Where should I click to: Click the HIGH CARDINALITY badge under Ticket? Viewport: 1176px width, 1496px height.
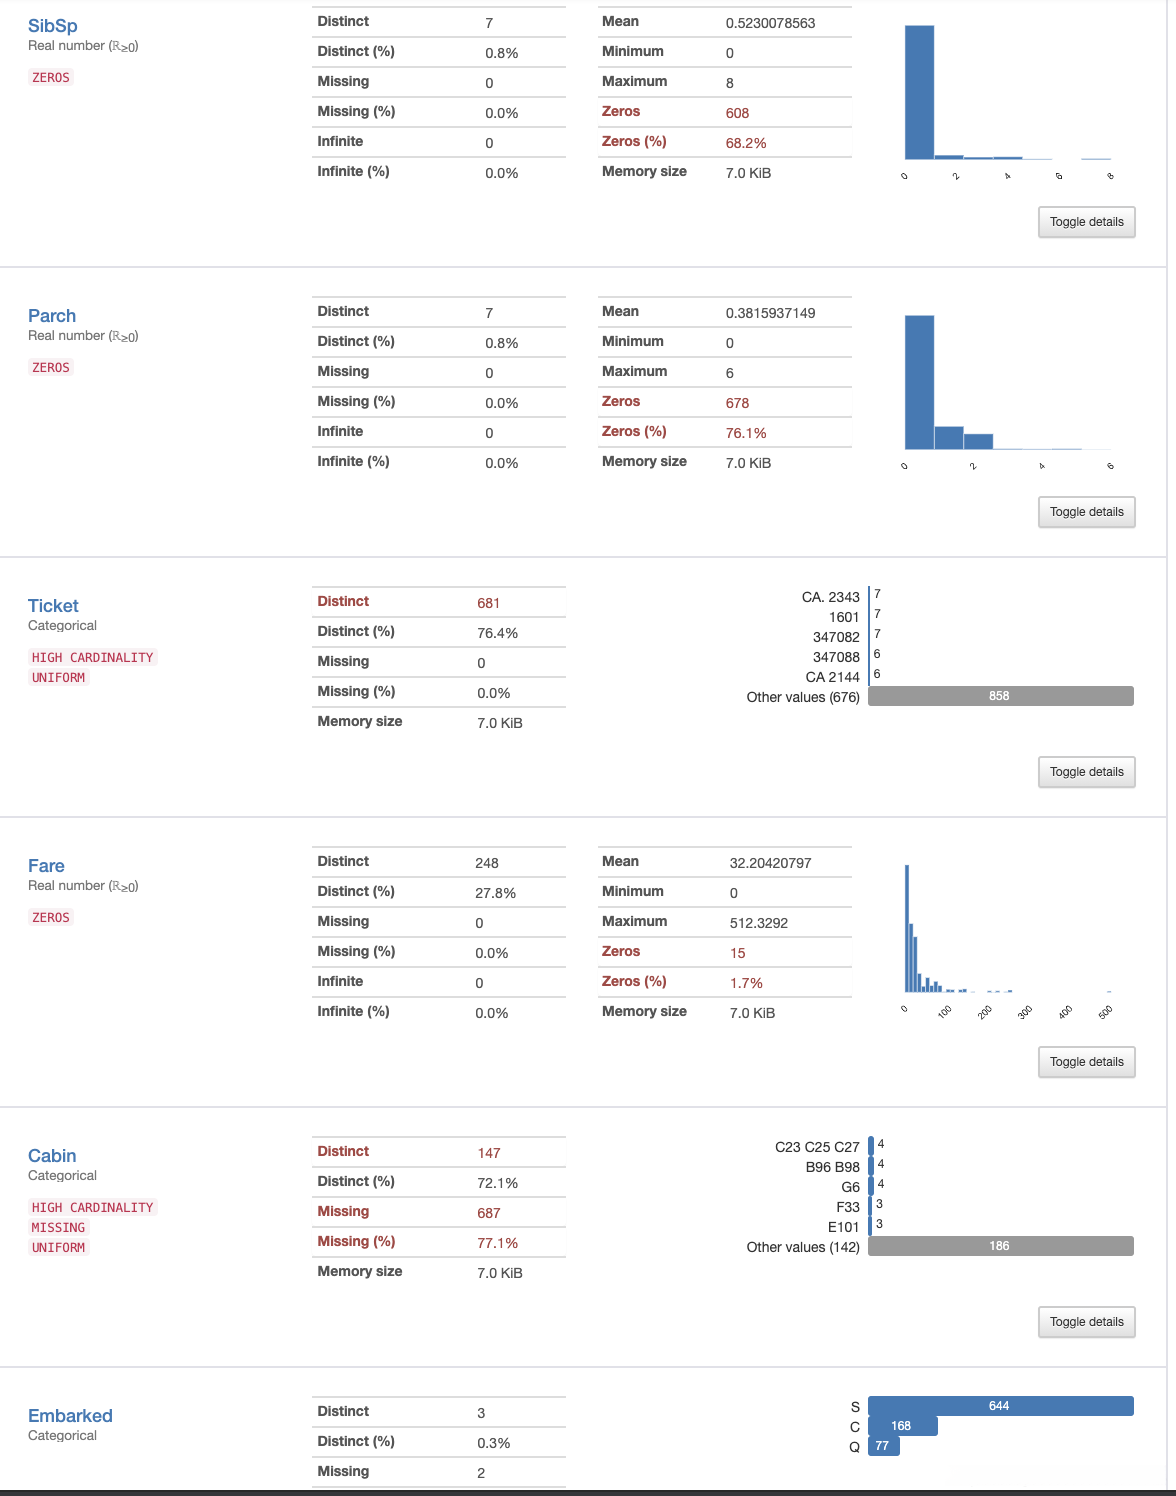click(x=93, y=657)
